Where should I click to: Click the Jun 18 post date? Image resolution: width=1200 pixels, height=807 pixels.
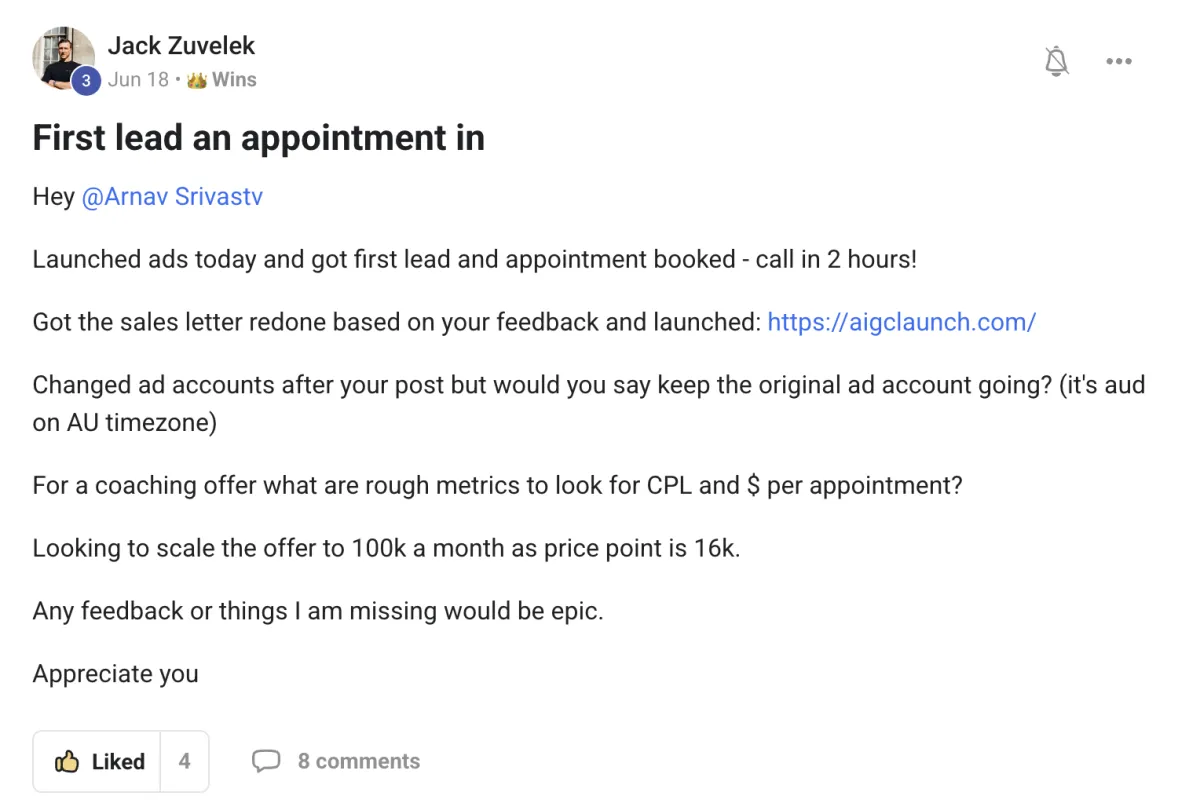(138, 80)
